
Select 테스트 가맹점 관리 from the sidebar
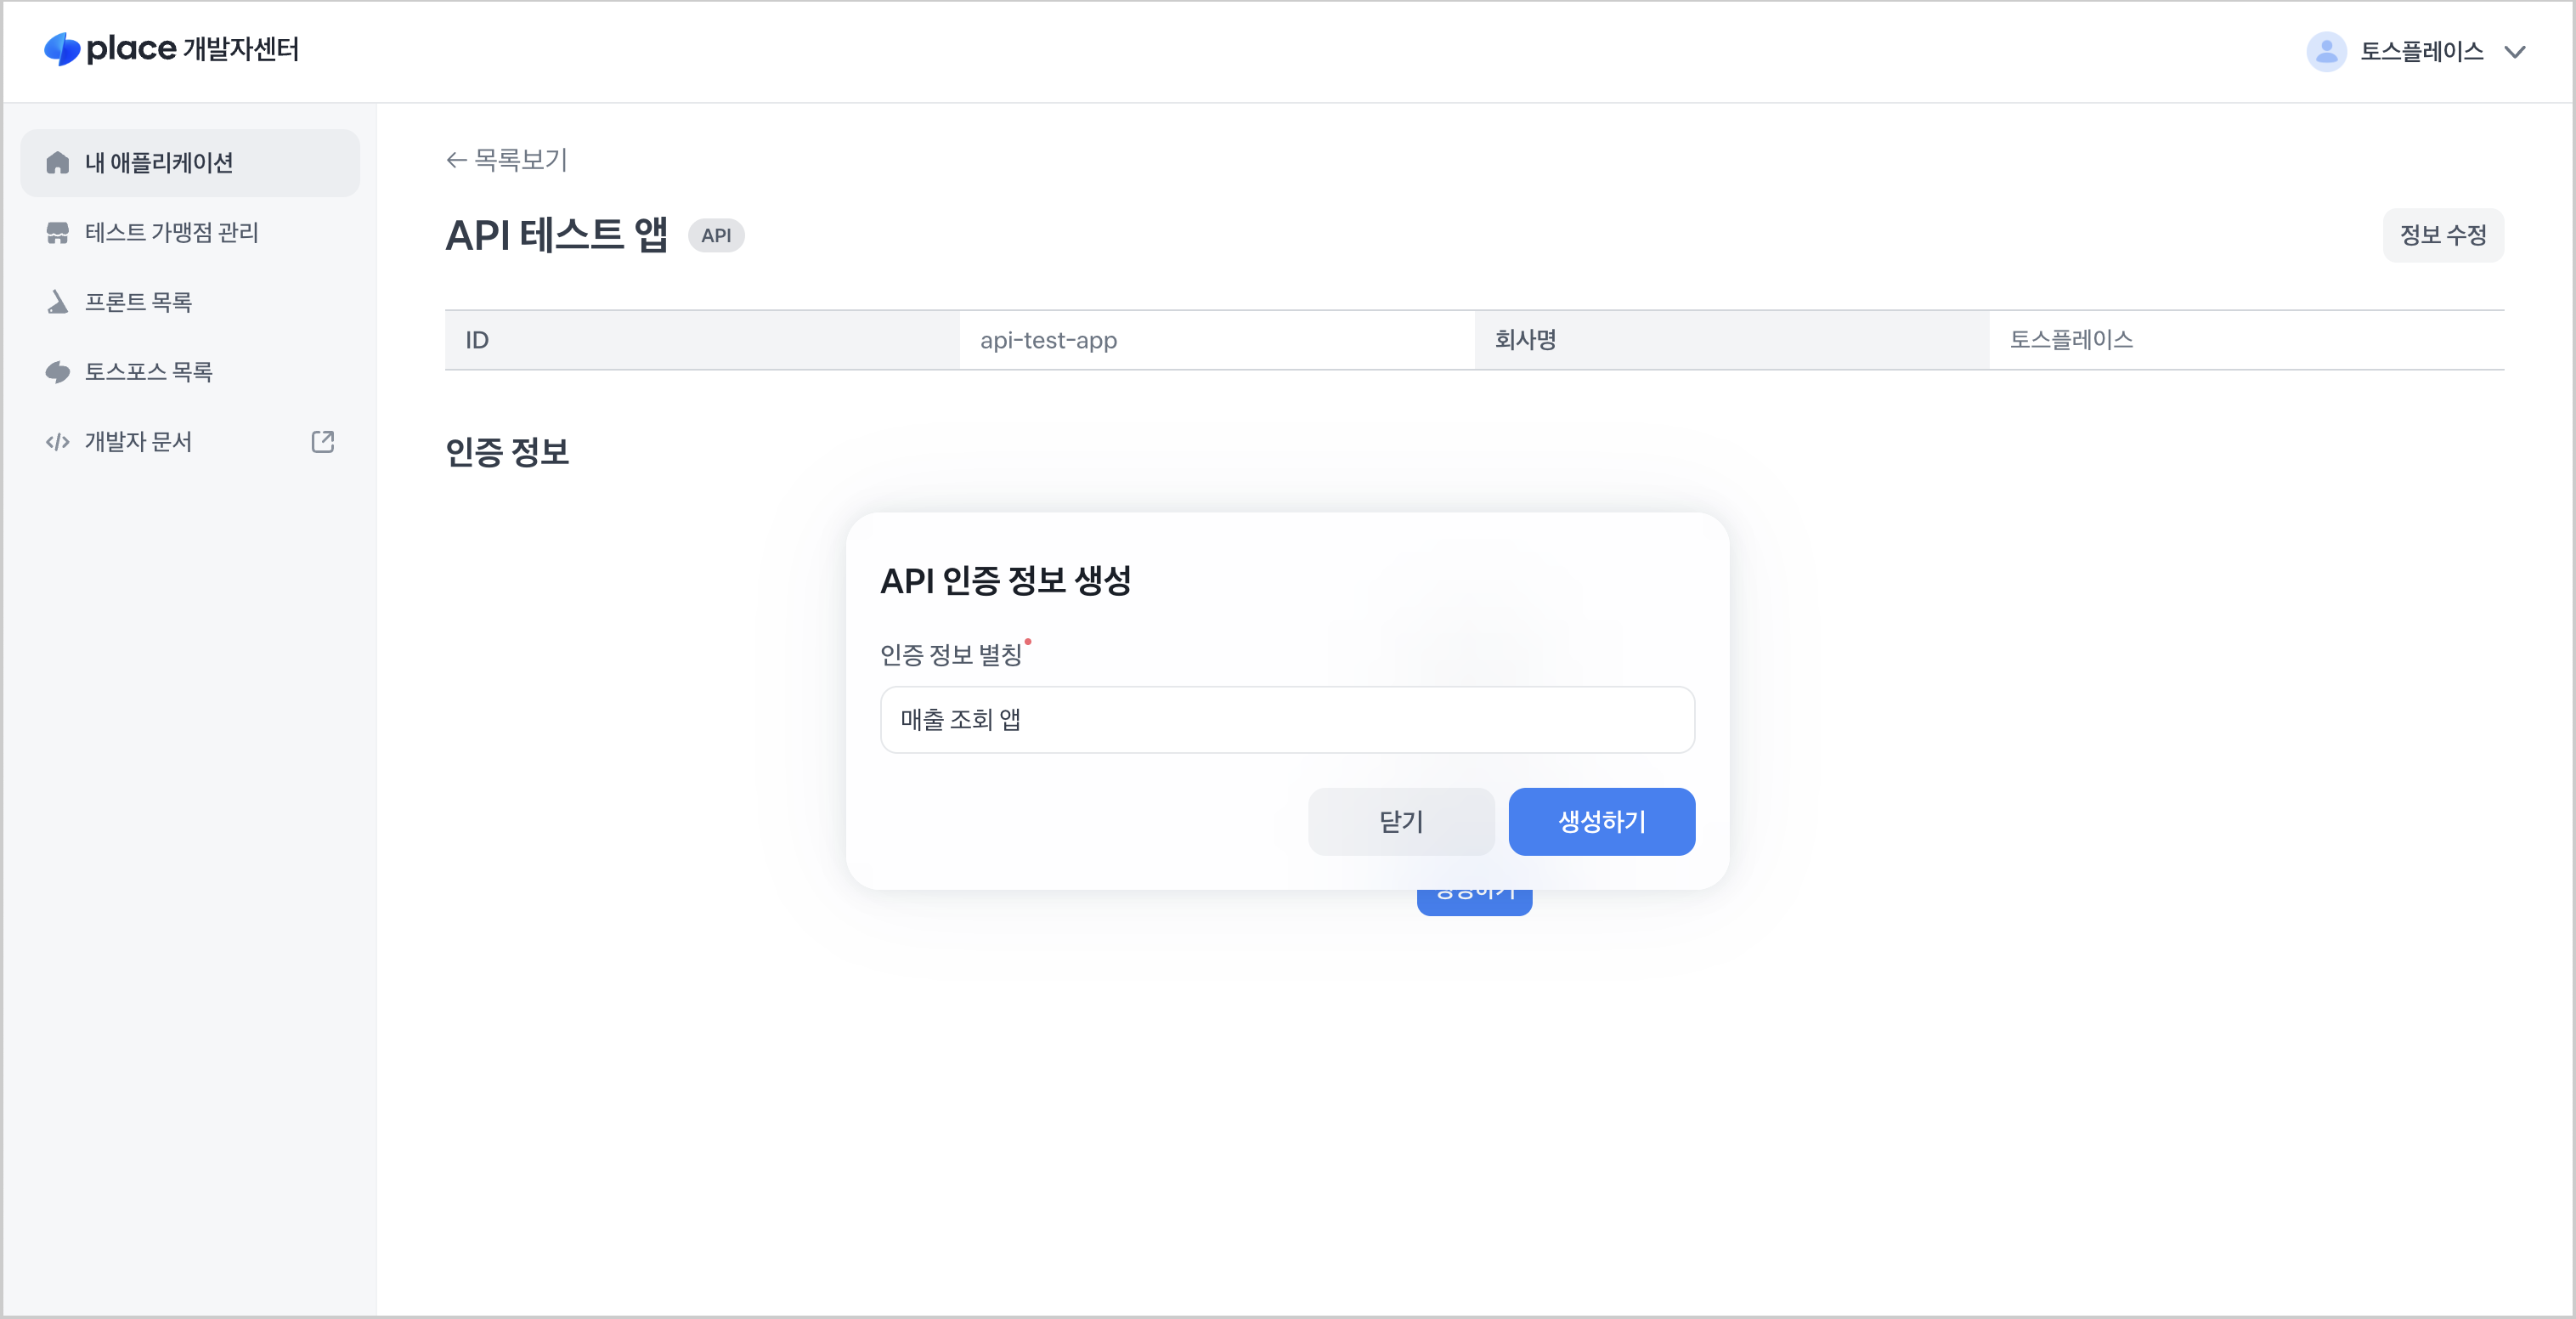tap(172, 232)
